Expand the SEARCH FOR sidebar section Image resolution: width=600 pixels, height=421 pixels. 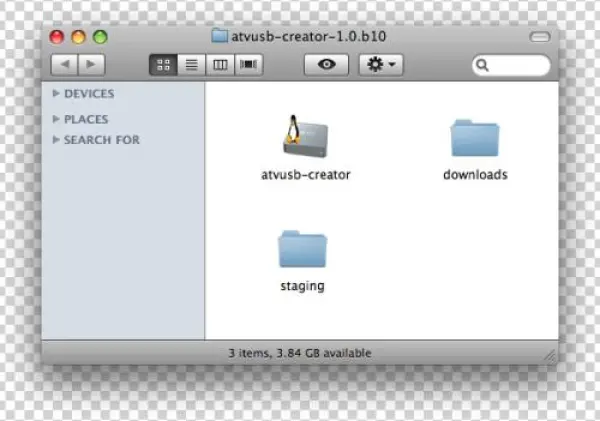[x=56, y=140]
